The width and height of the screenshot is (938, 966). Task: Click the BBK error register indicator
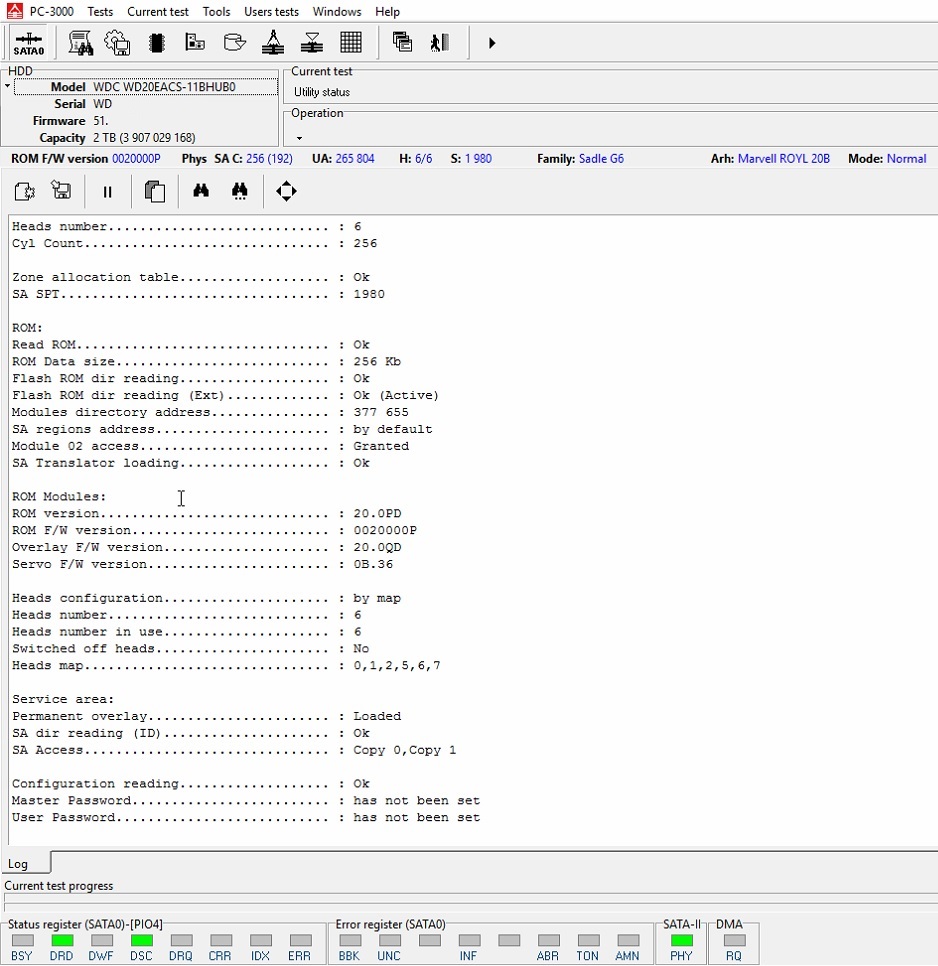pyautogui.click(x=350, y=940)
